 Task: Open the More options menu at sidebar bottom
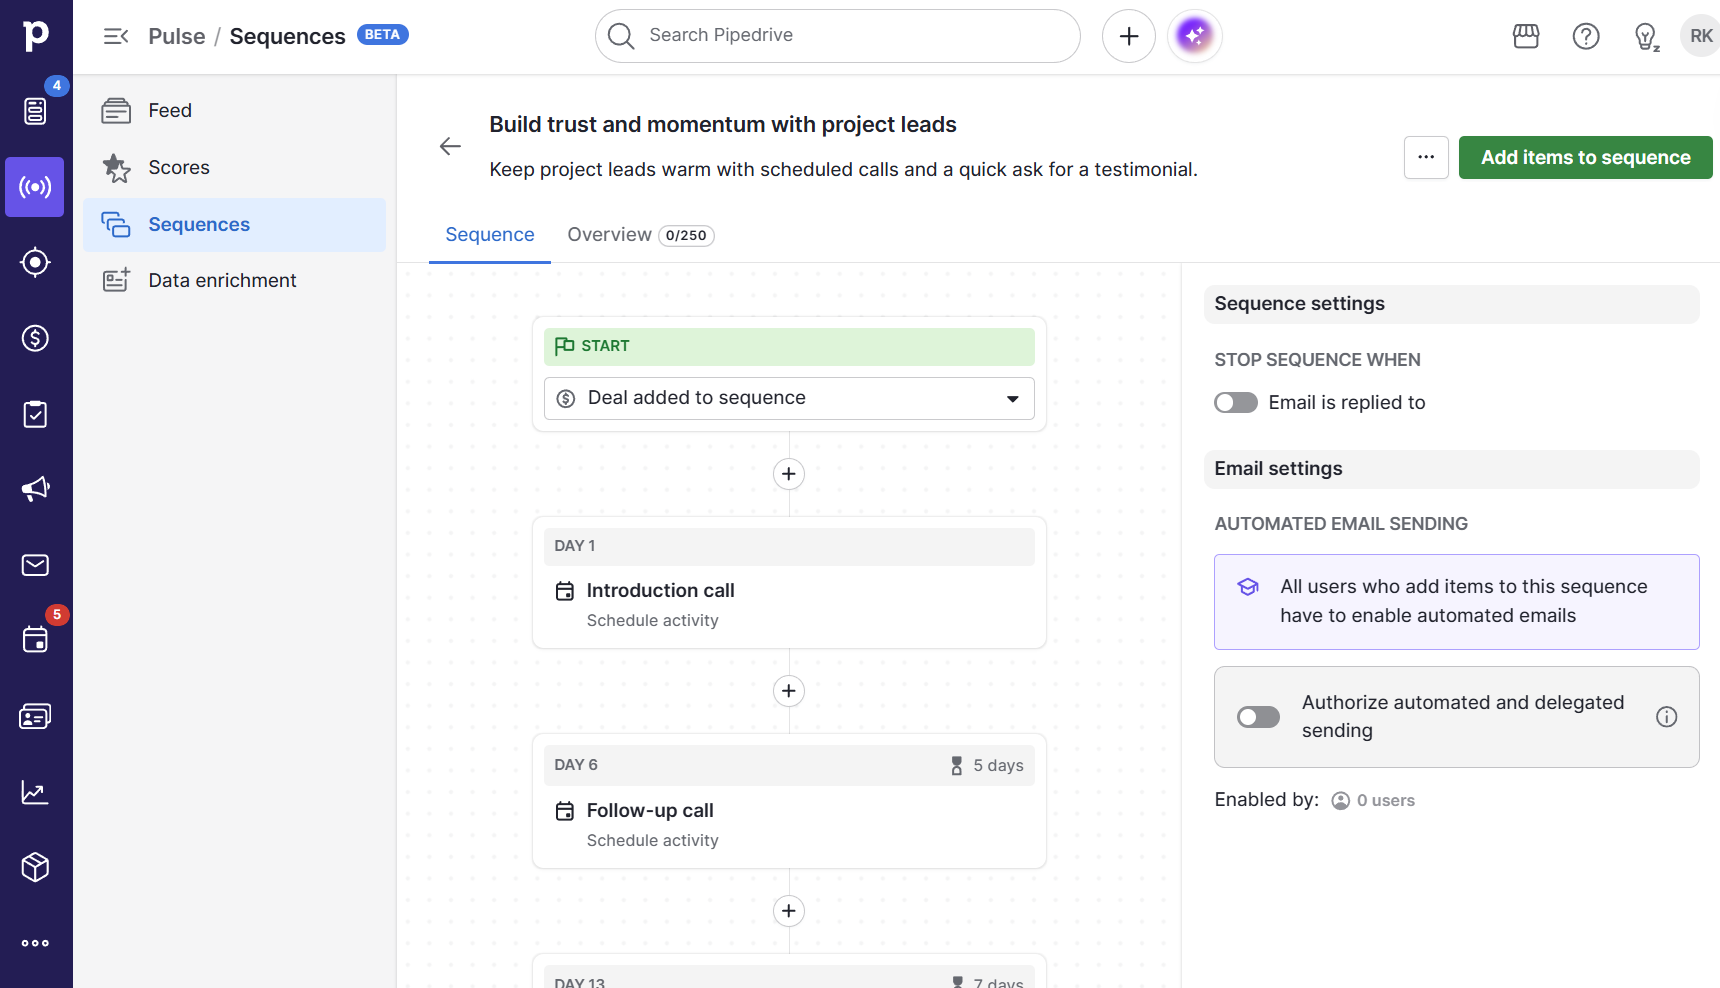[x=35, y=942]
